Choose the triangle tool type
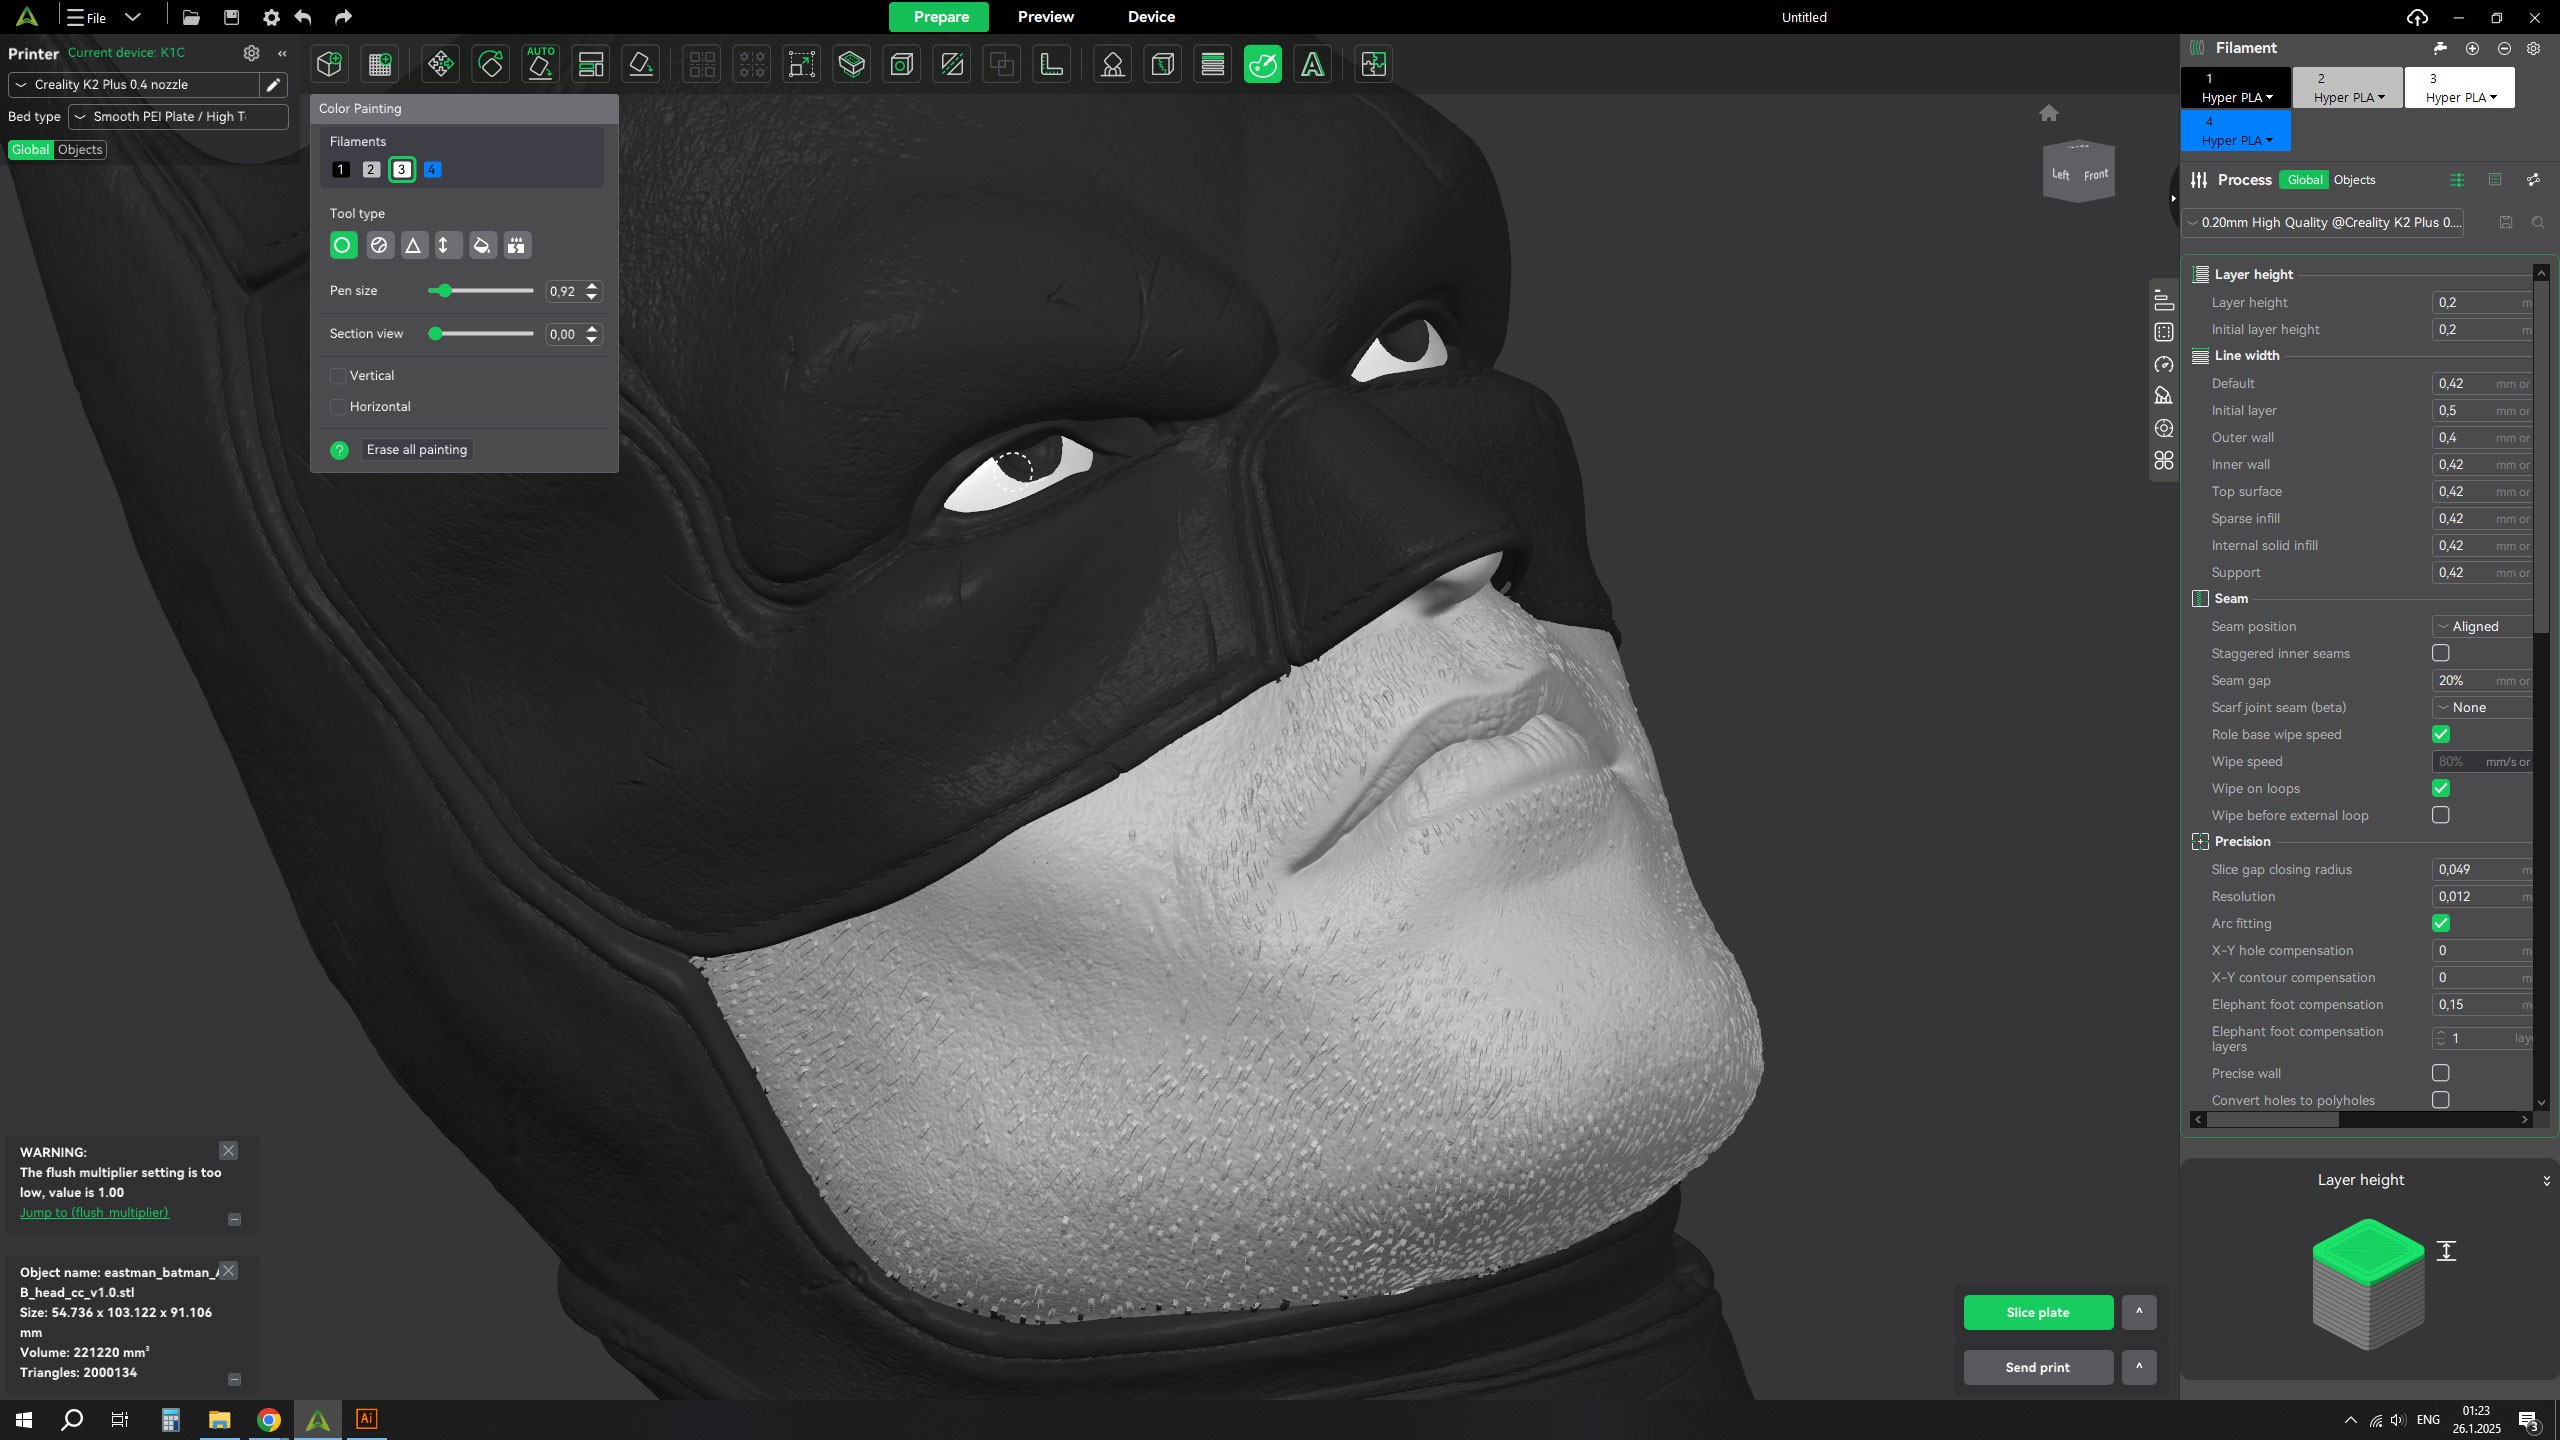The height and width of the screenshot is (1440, 2560). (x=413, y=245)
